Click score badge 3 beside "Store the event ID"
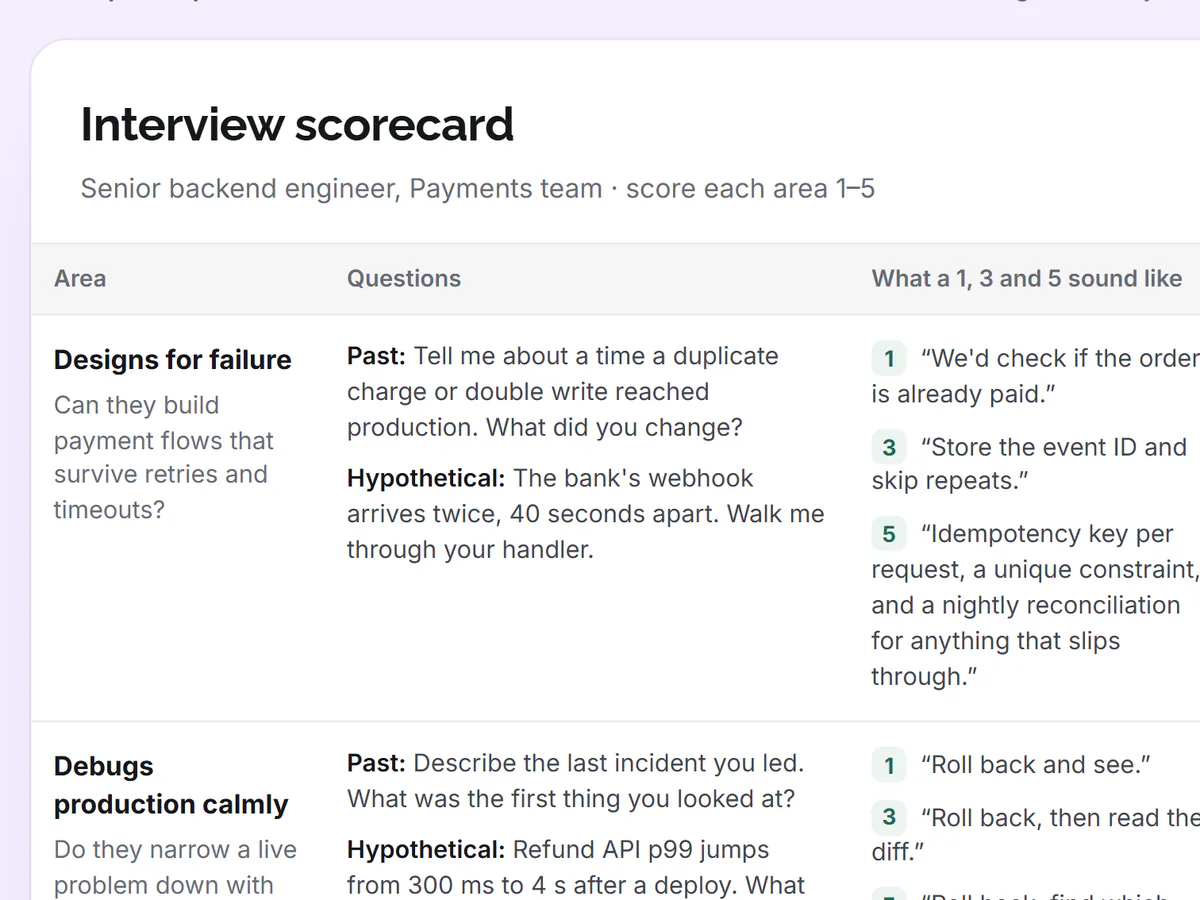 889,447
